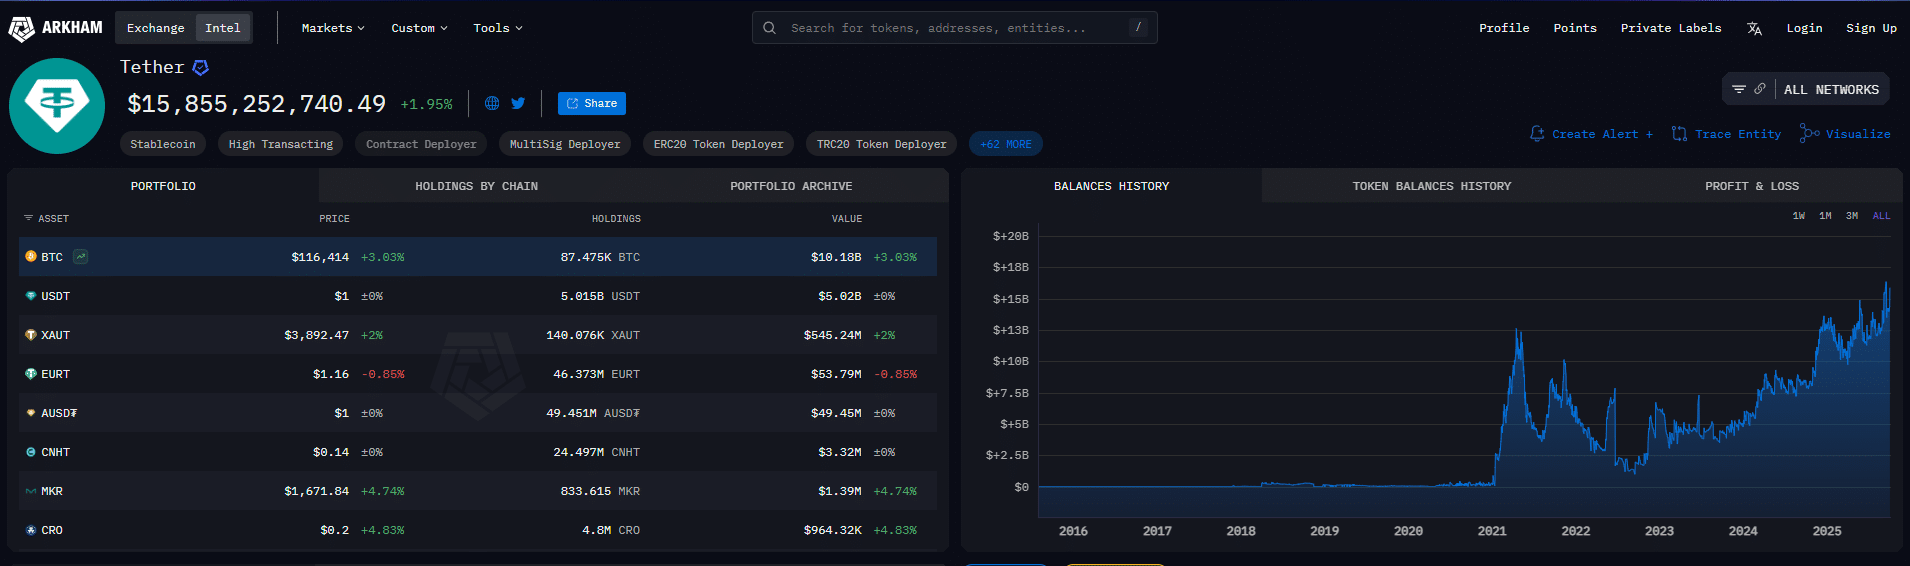Click the BTC price chart icon
The image size is (1910, 566).
coord(80,257)
